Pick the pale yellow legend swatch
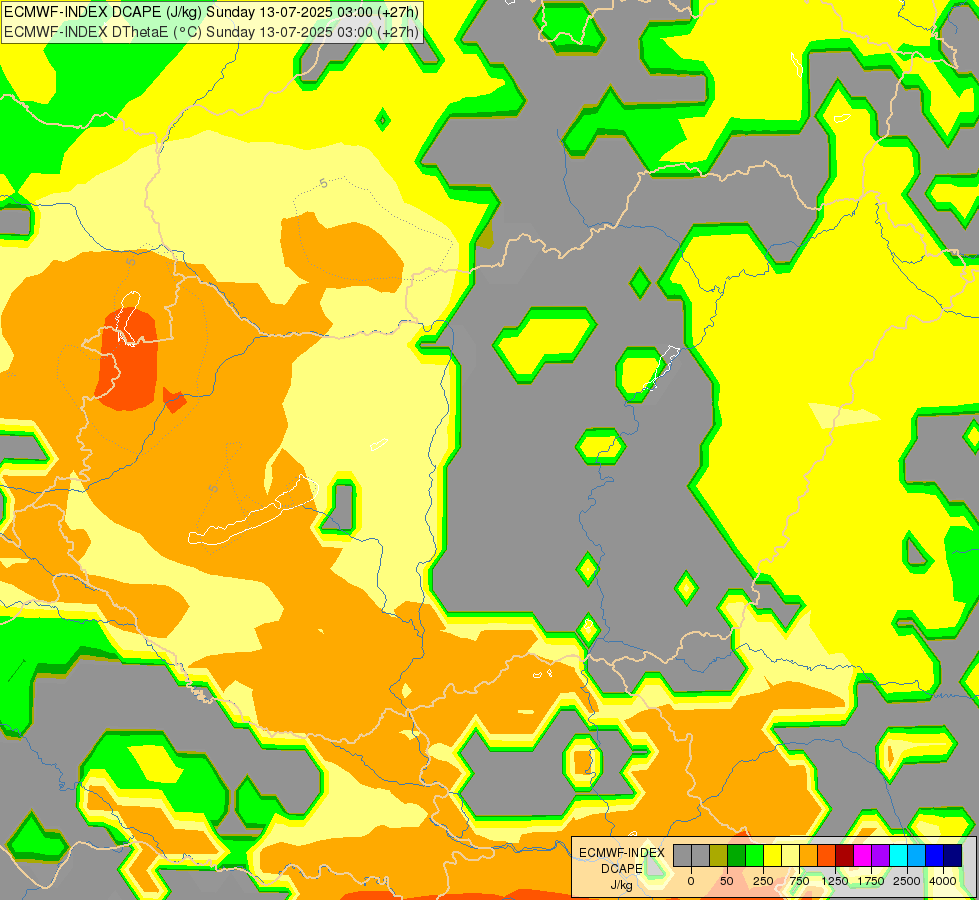This screenshot has width=979, height=900. pos(790,856)
